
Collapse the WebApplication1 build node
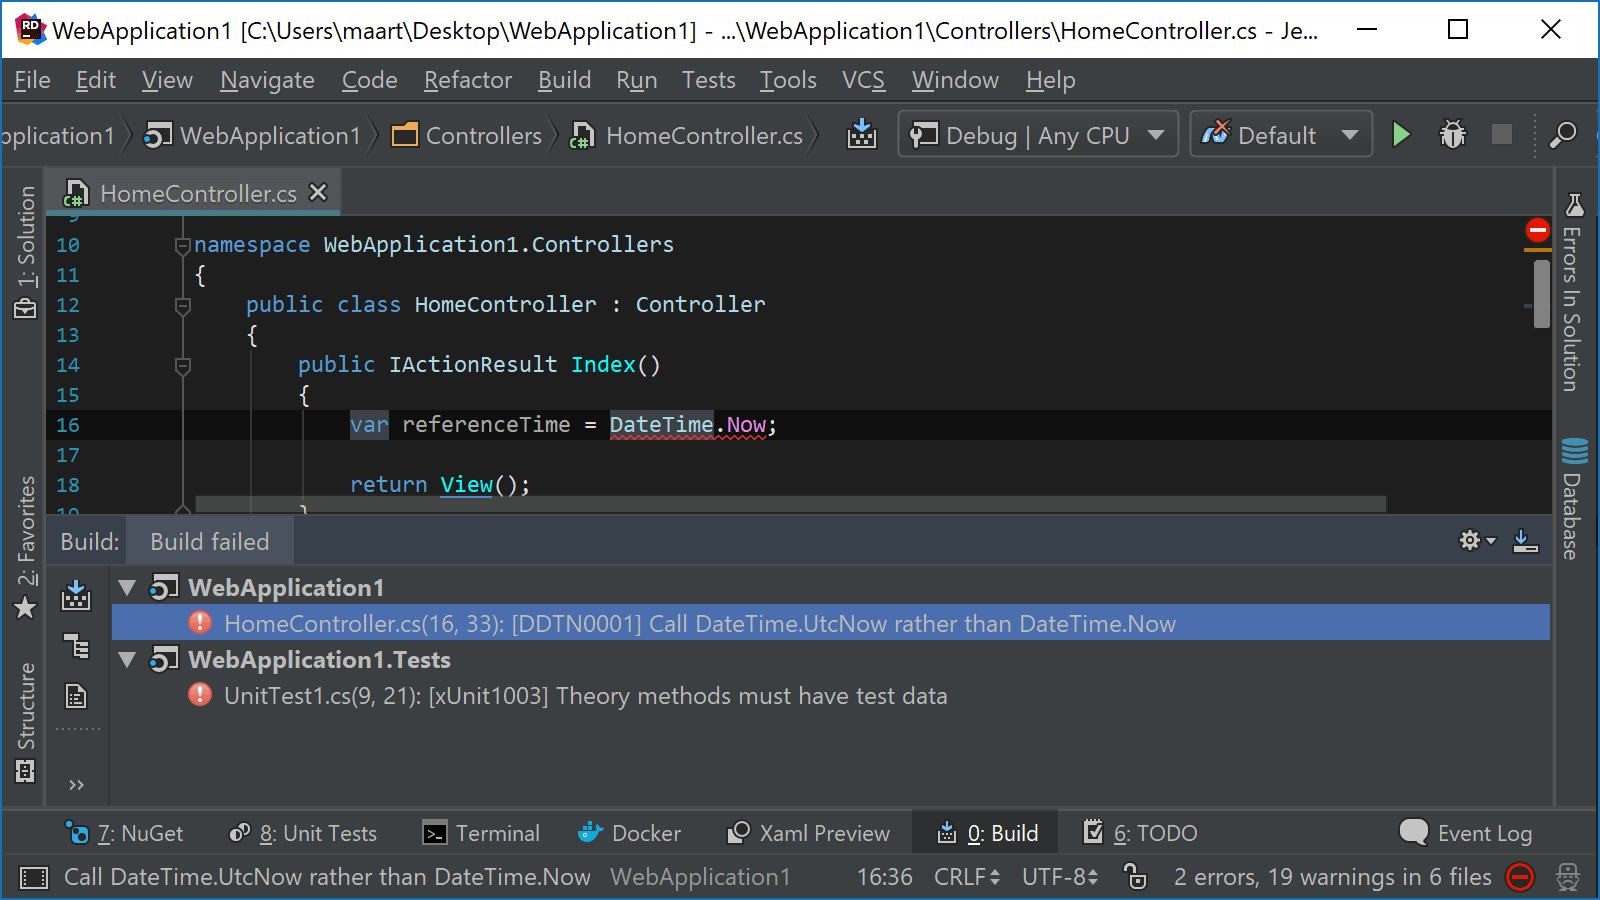coord(127,587)
